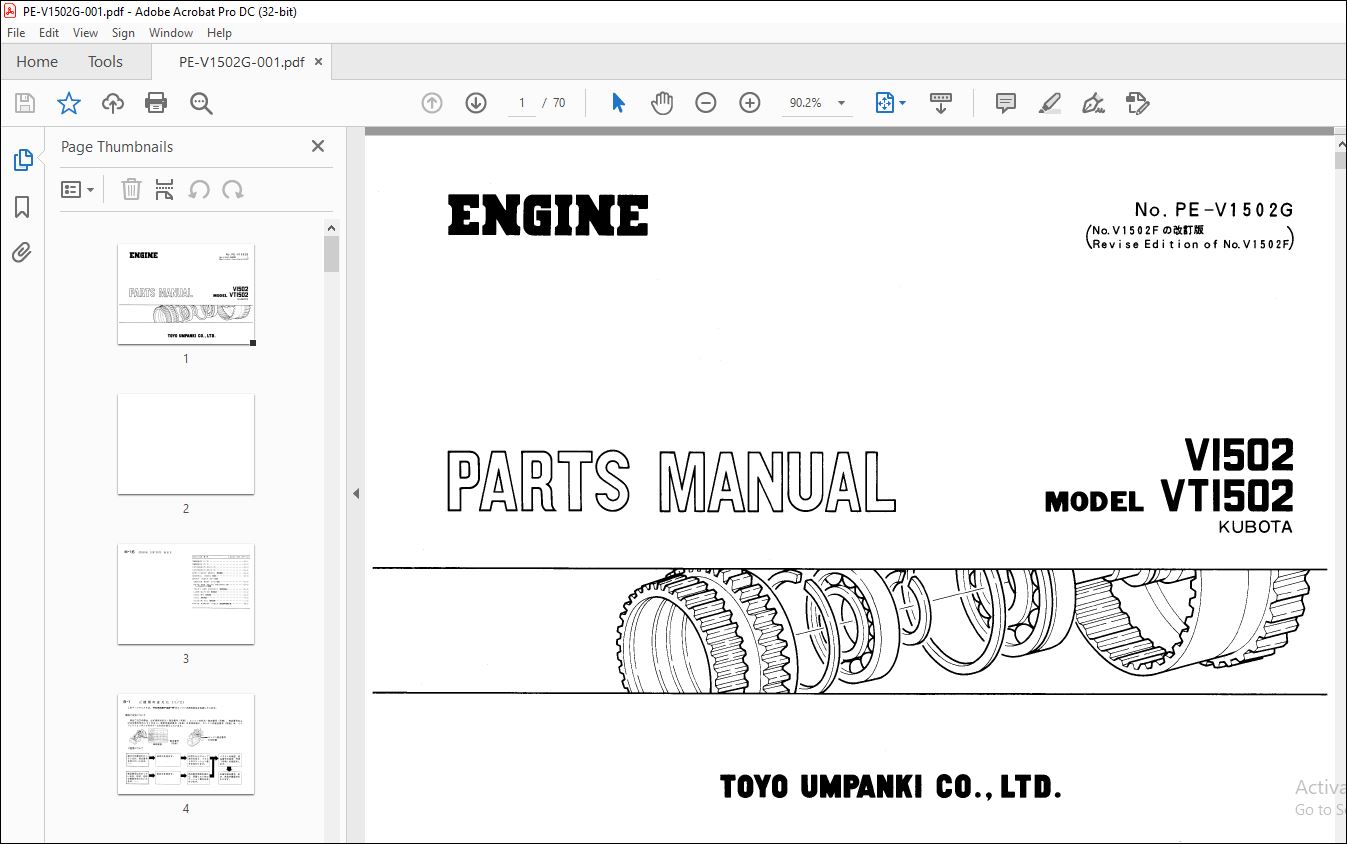
Task: Collapse the navigation pane with the side arrow
Action: coord(355,493)
